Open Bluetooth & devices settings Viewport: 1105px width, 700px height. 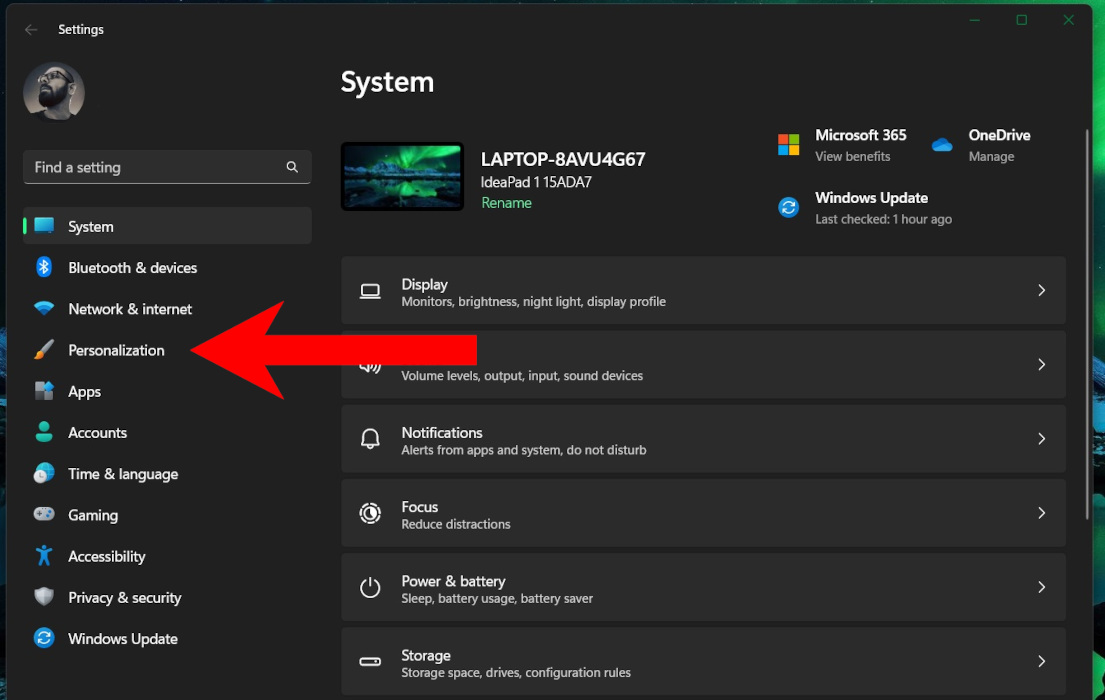pyautogui.click(x=132, y=267)
